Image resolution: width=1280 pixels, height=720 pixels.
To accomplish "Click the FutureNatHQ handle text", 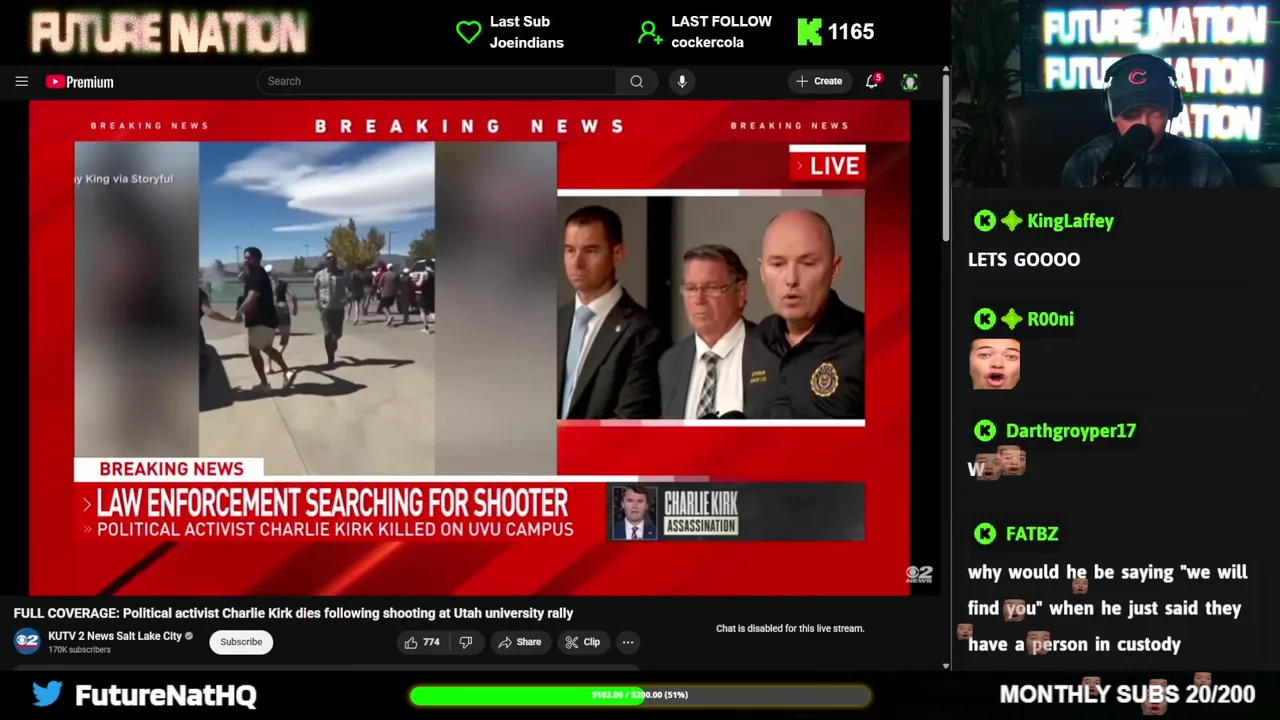I will [166, 695].
